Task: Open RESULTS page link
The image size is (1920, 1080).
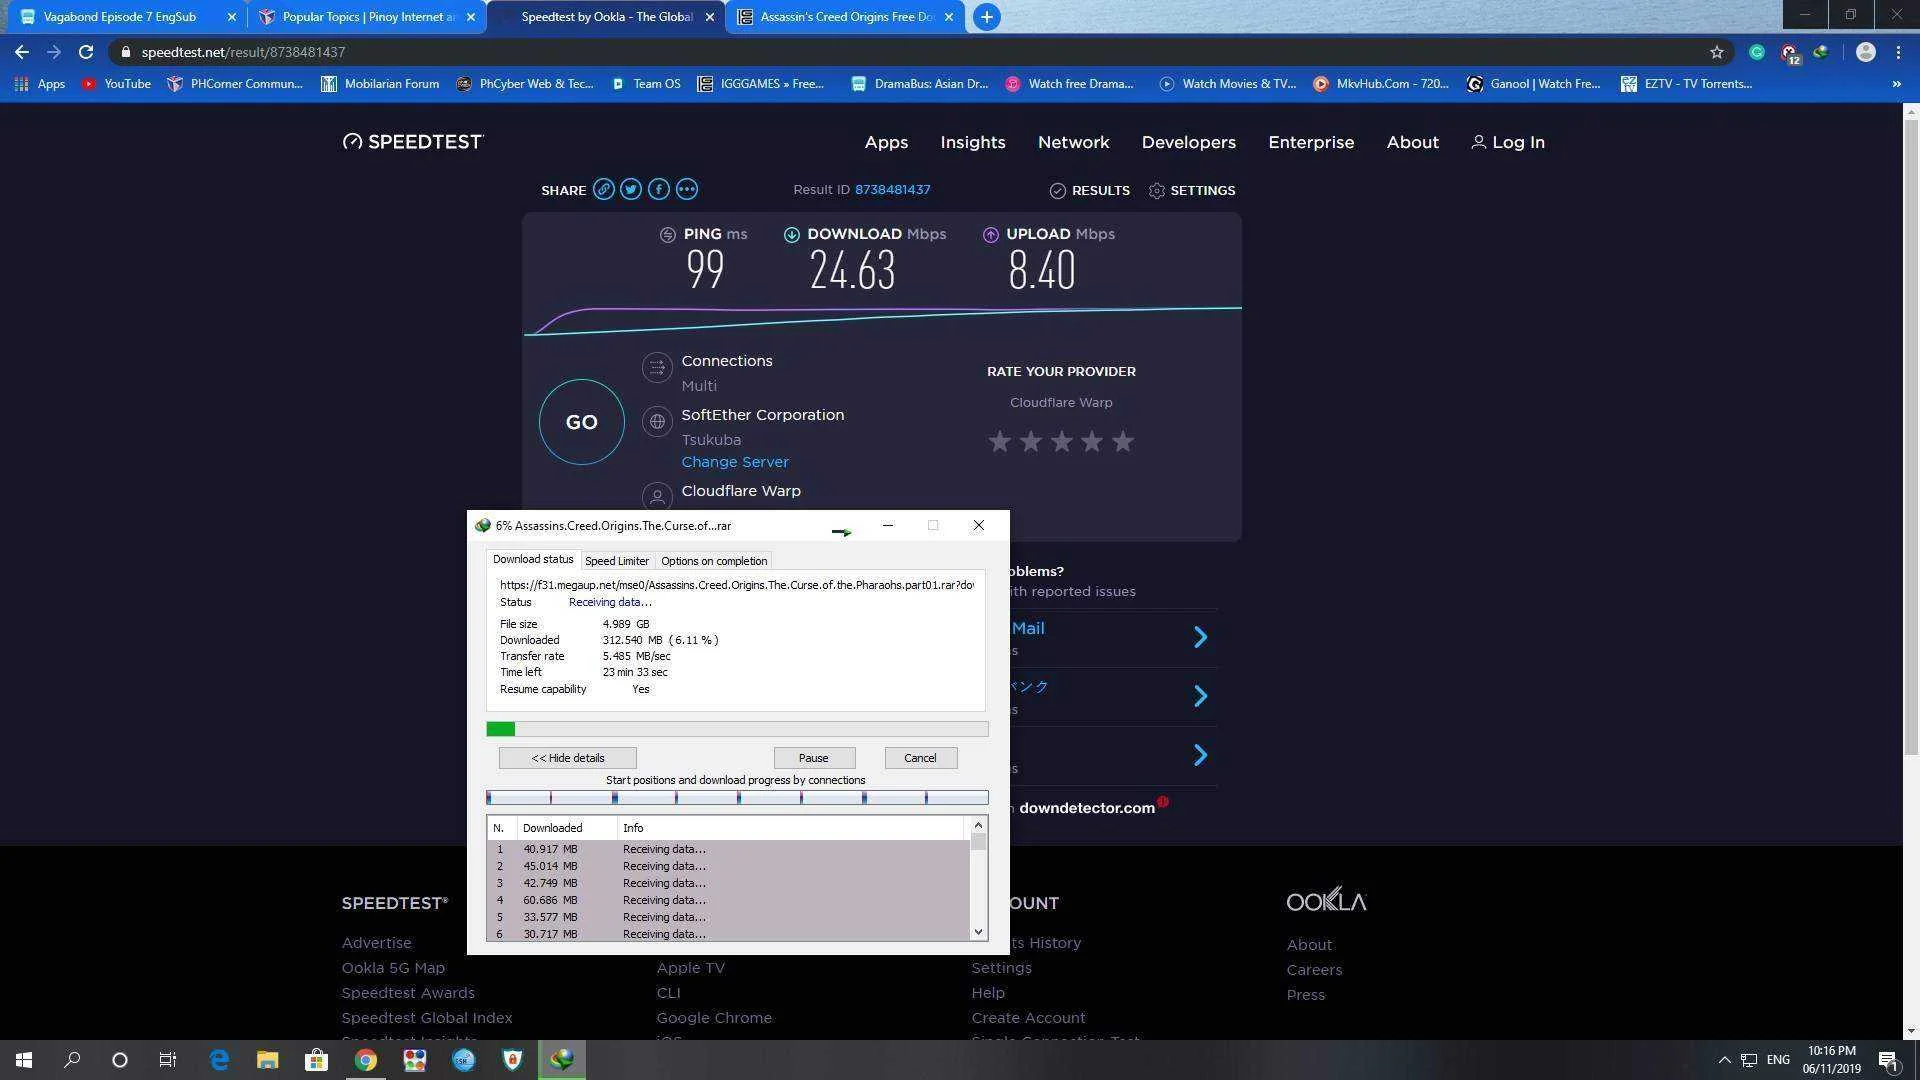Action: (1089, 191)
